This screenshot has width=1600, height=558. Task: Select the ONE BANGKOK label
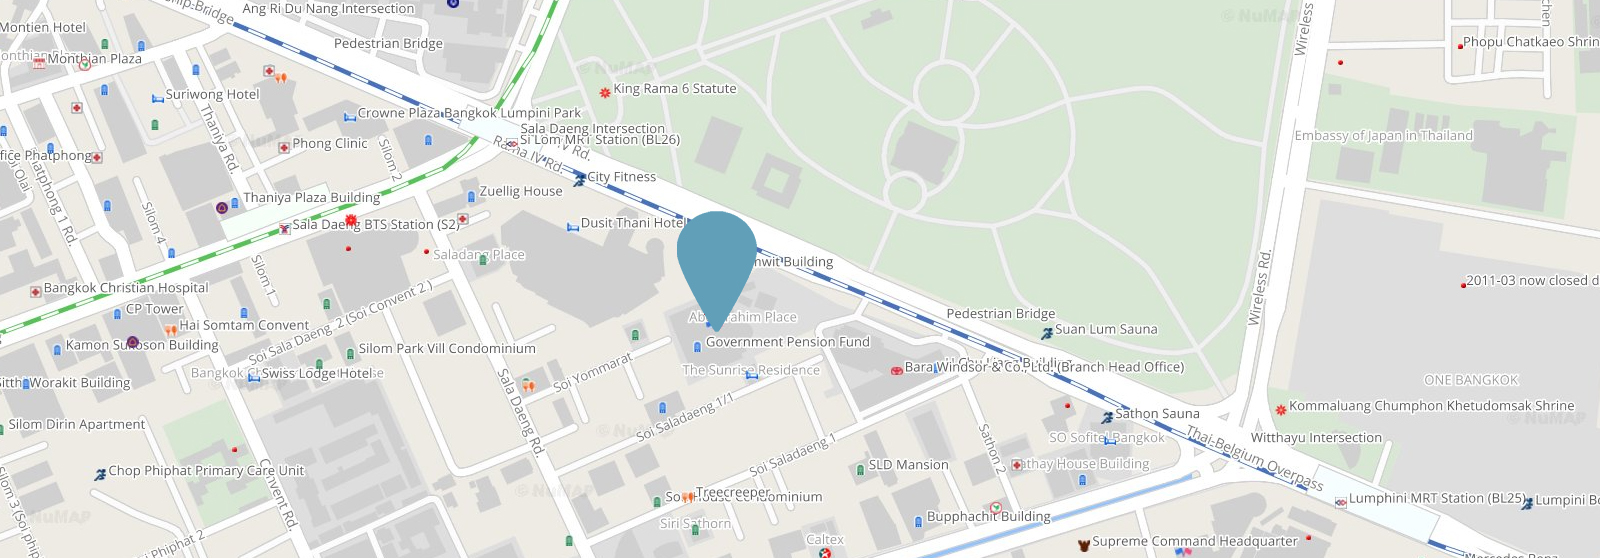pos(1471,380)
